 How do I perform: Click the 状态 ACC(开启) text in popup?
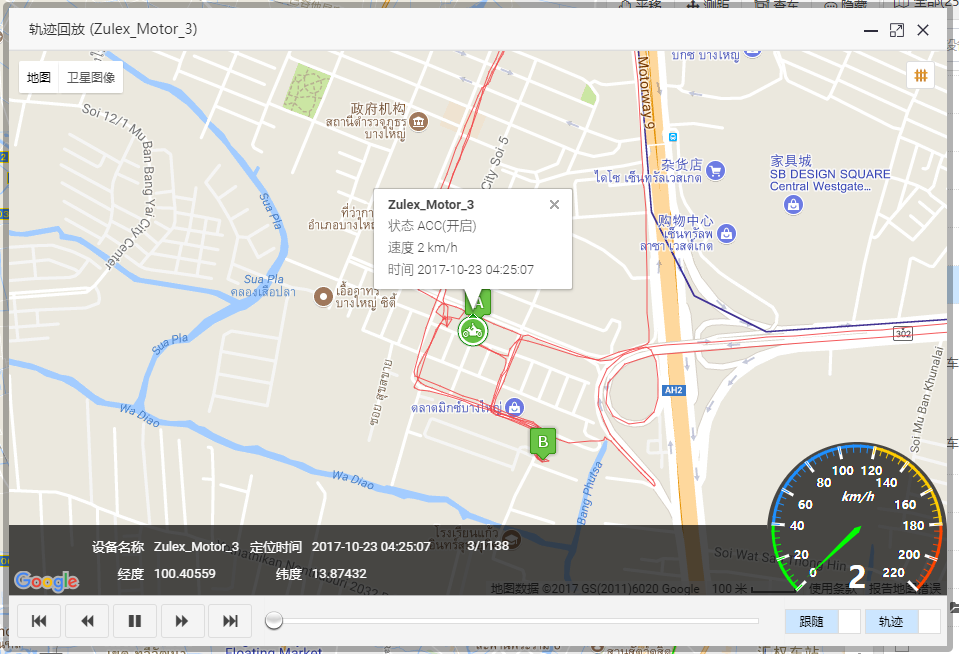[432, 226]
